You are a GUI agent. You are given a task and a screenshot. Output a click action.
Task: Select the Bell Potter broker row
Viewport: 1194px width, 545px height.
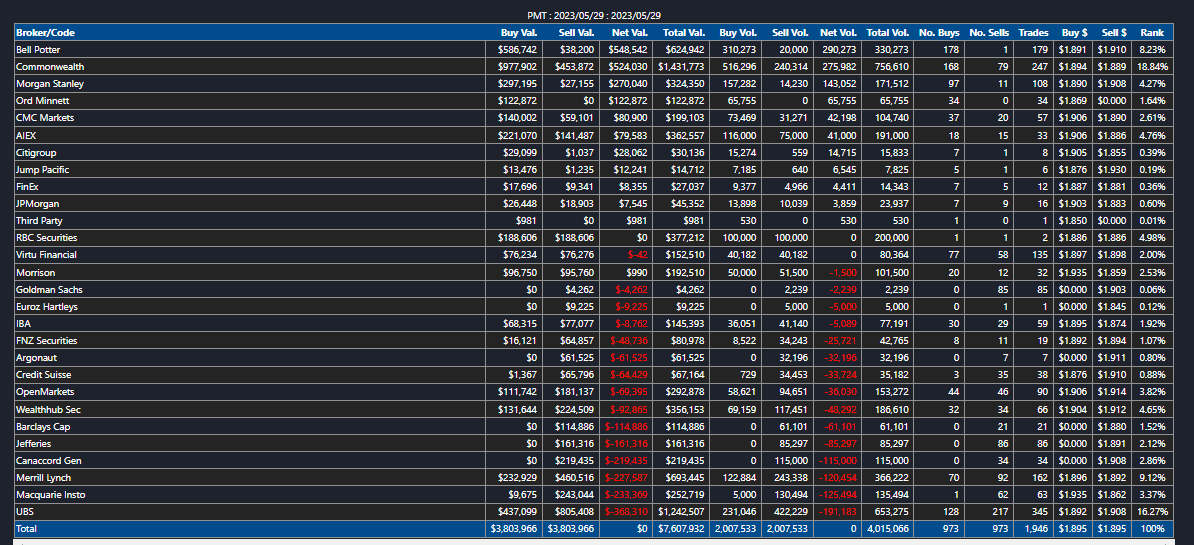(x=596, y=49)
